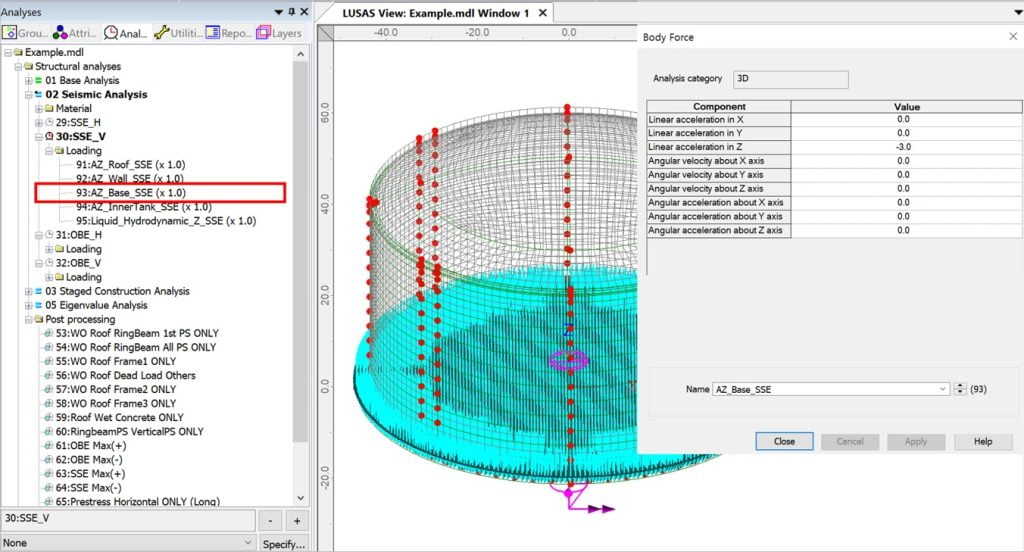
Task: Expand the 29:SSE_H loadcase node
Action: 39,123
